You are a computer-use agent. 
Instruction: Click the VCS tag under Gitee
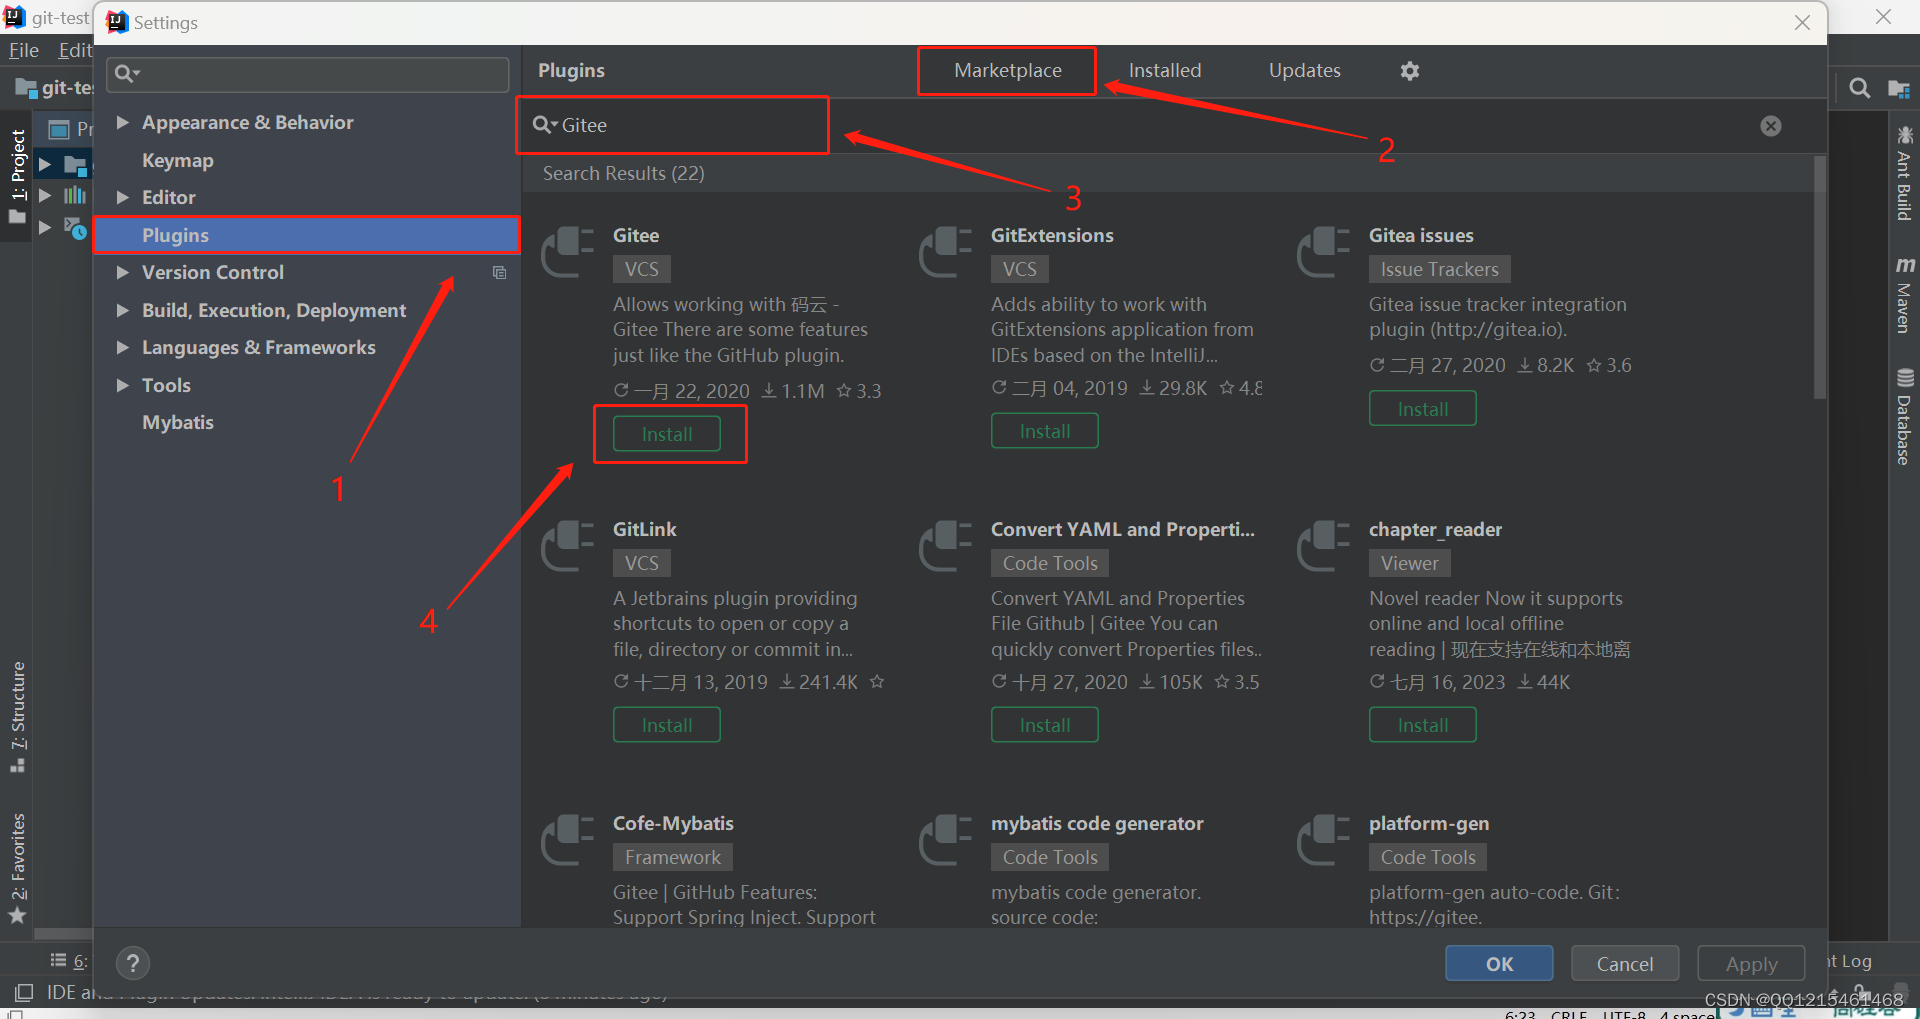[x=641, y=269]
